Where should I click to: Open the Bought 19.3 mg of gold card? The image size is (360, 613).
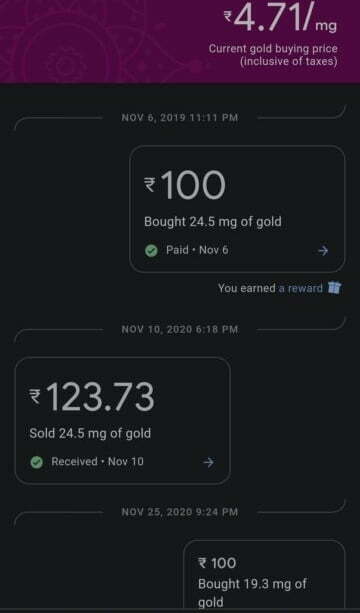(264, 574)
